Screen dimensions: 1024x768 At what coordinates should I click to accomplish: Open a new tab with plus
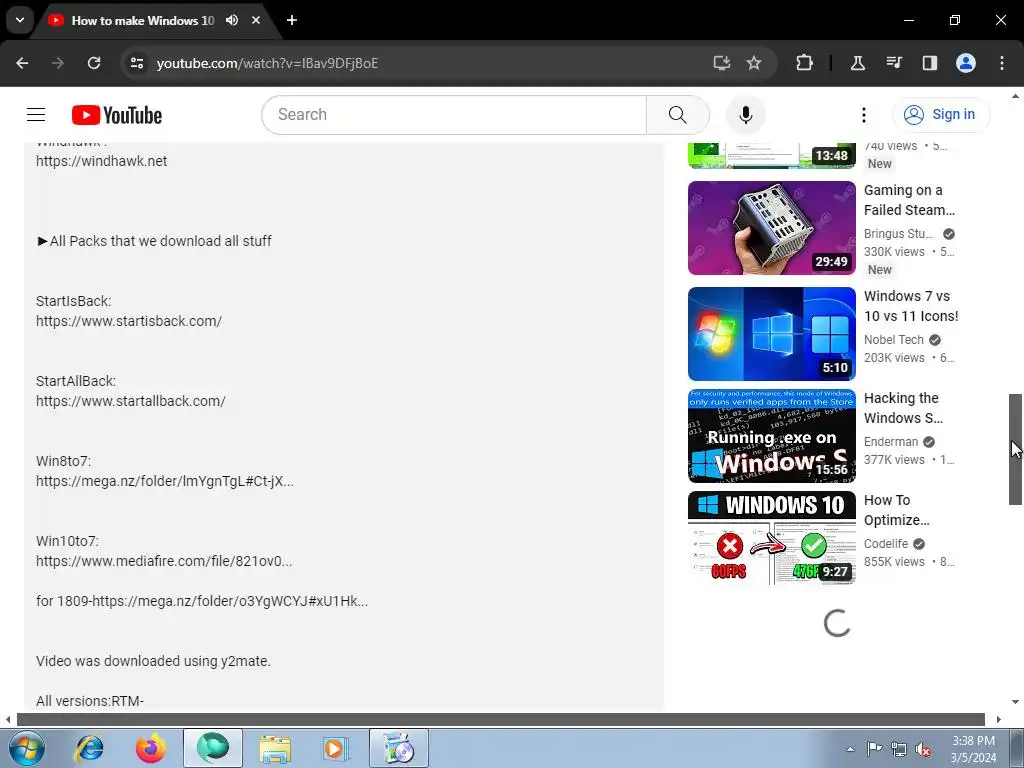[292, 20]
